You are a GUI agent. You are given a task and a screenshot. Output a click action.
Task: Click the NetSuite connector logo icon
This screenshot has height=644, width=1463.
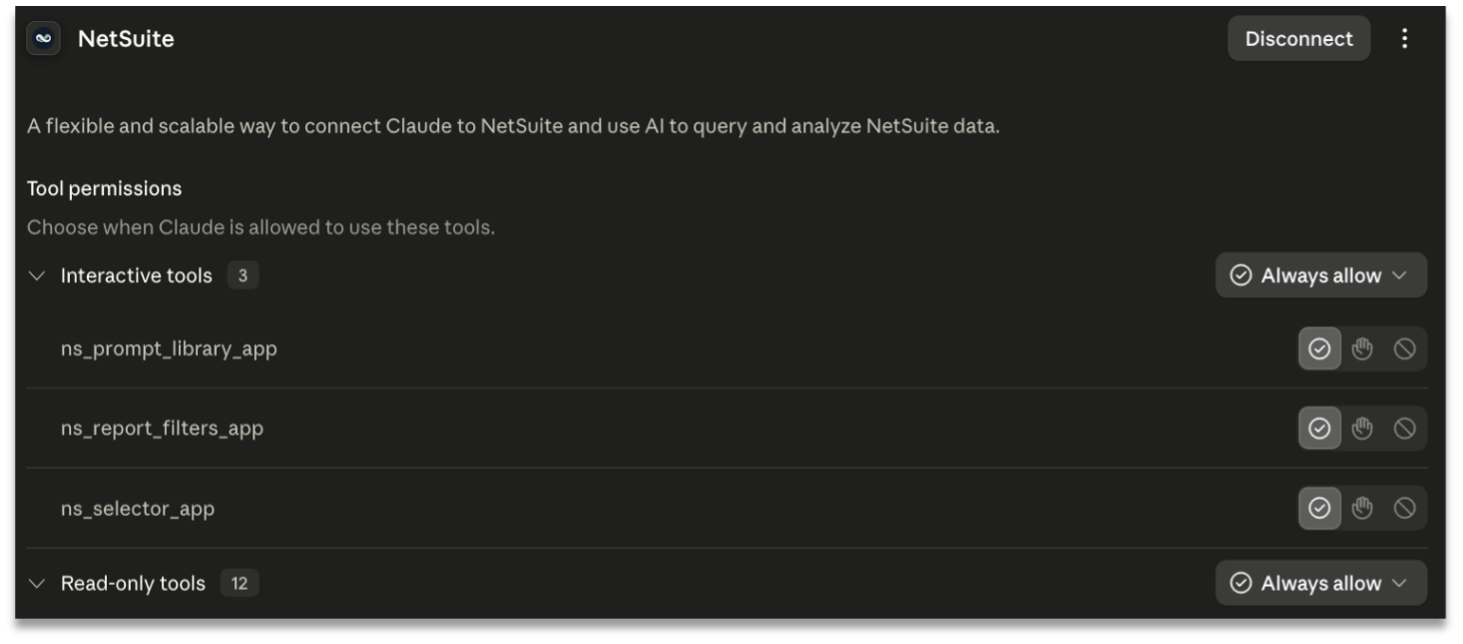43,39
